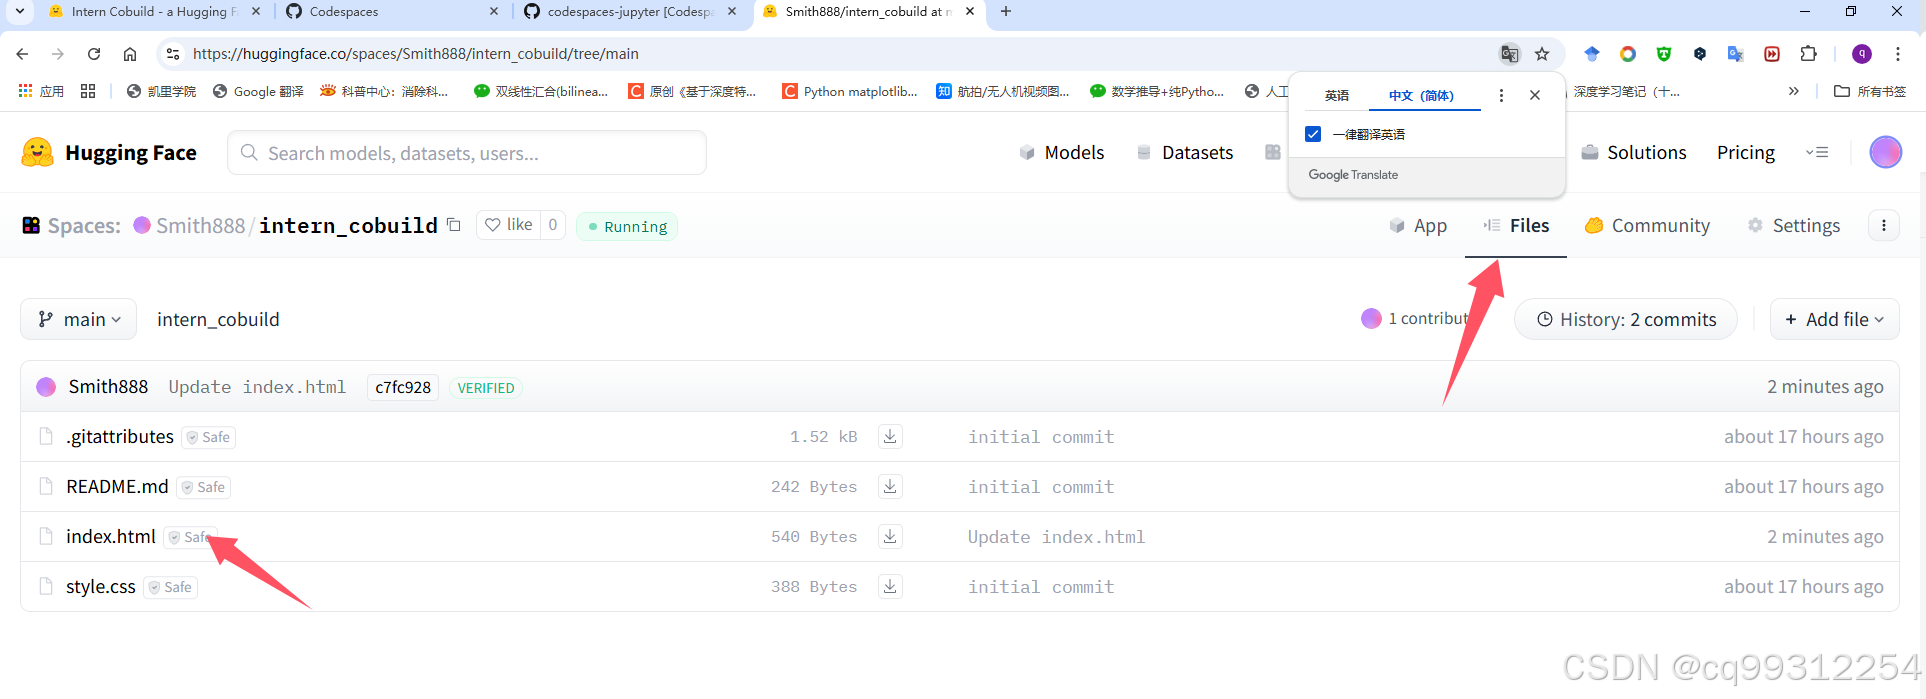Open the Chrome profile icon
Viewport: 1926px width, 699px height.
click(1862, 54)
